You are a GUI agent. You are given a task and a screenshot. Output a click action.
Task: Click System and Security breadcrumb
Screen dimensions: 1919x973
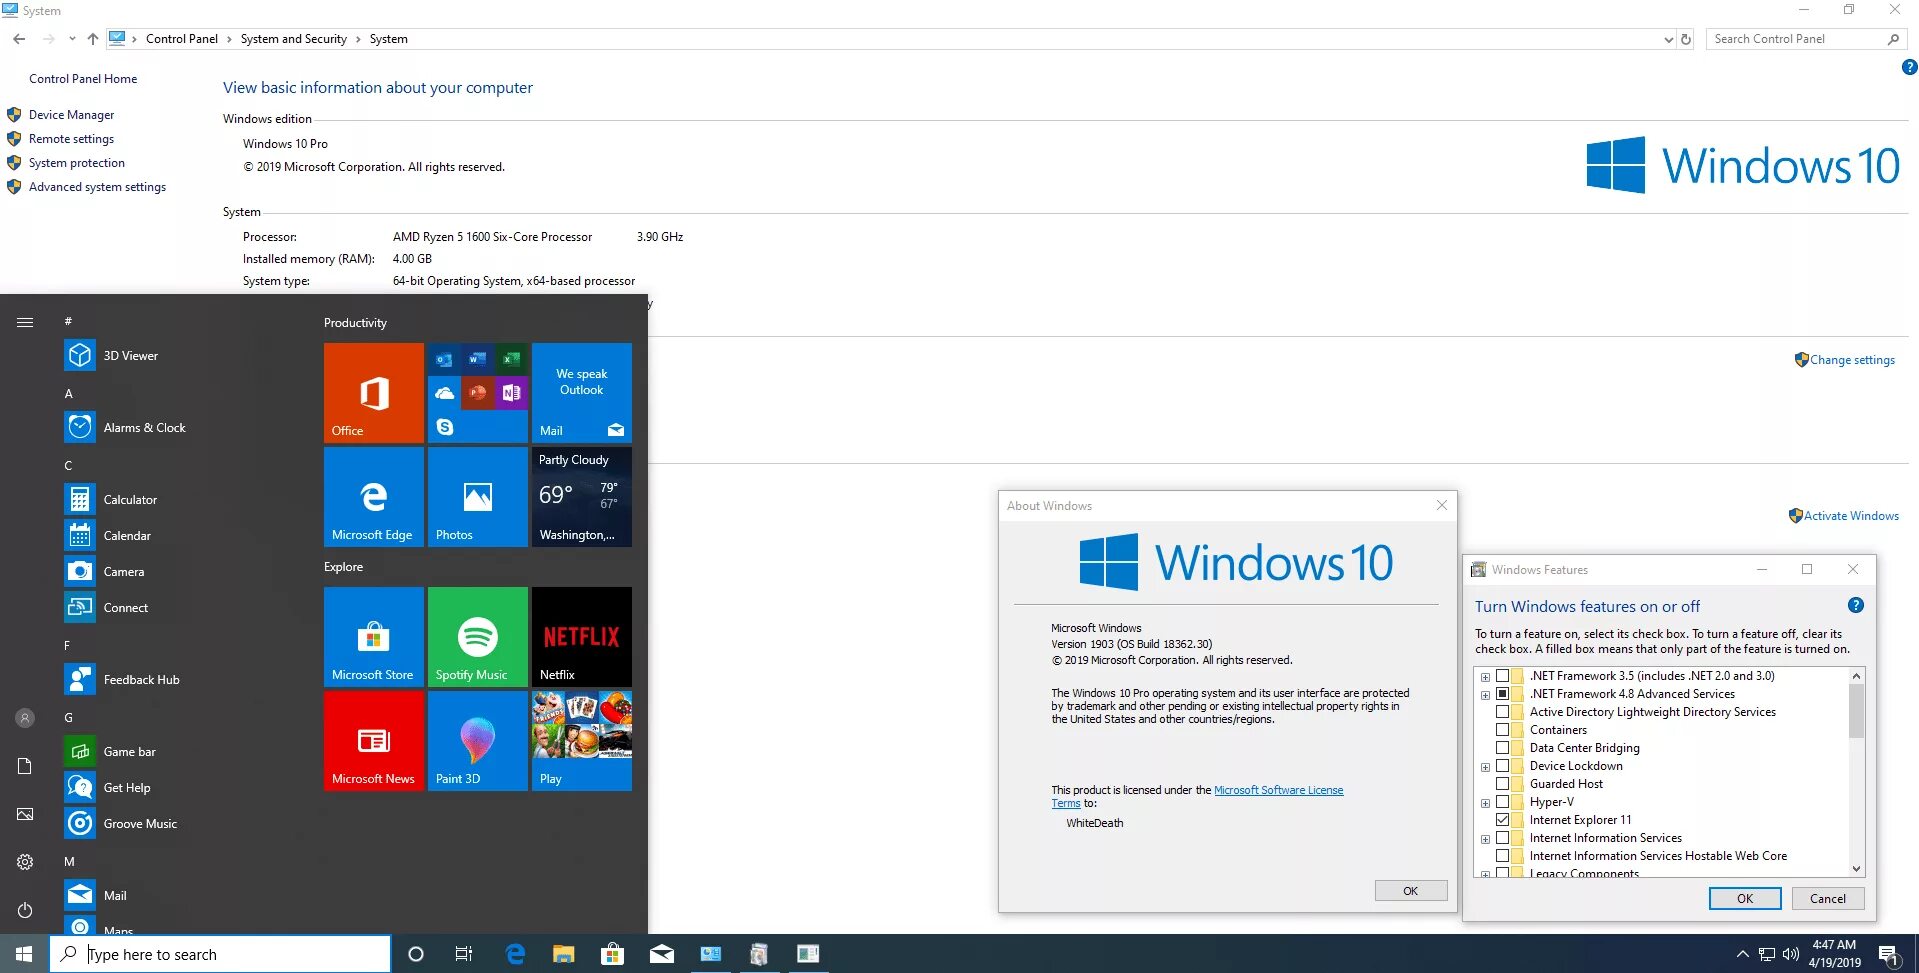pos(293,39)
